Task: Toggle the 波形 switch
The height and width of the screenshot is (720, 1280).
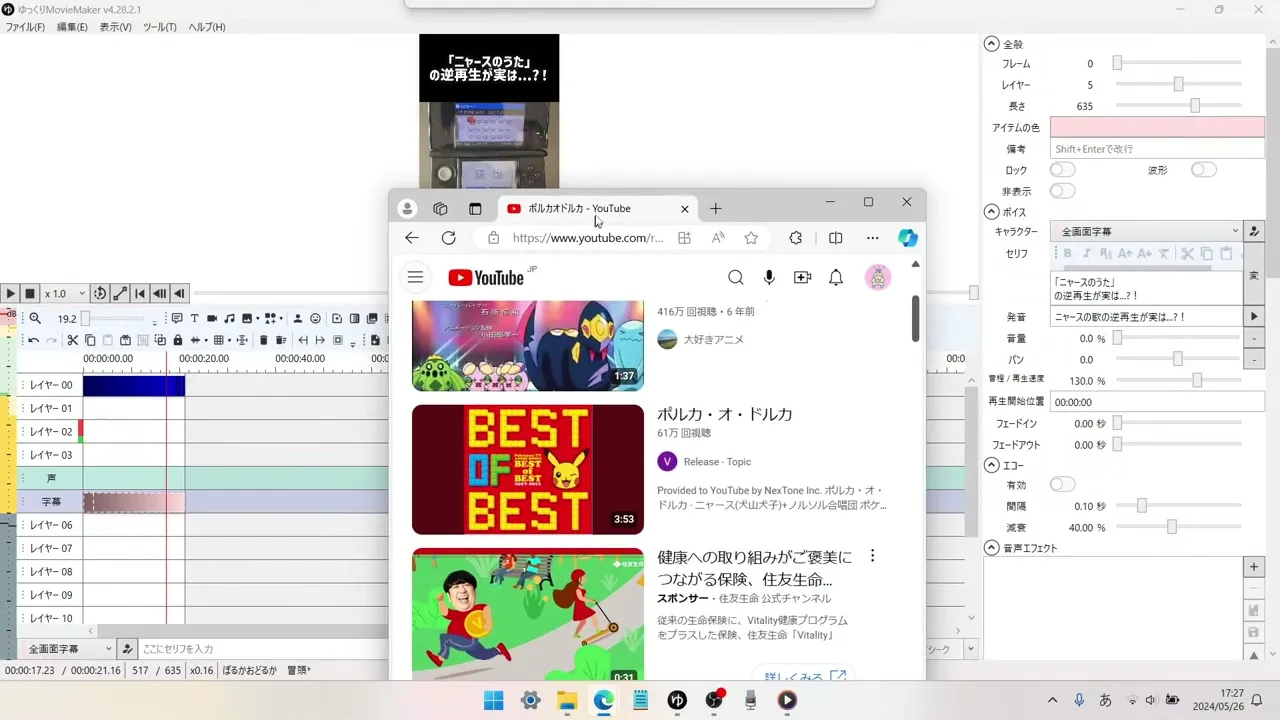Action: point(1203,170)
